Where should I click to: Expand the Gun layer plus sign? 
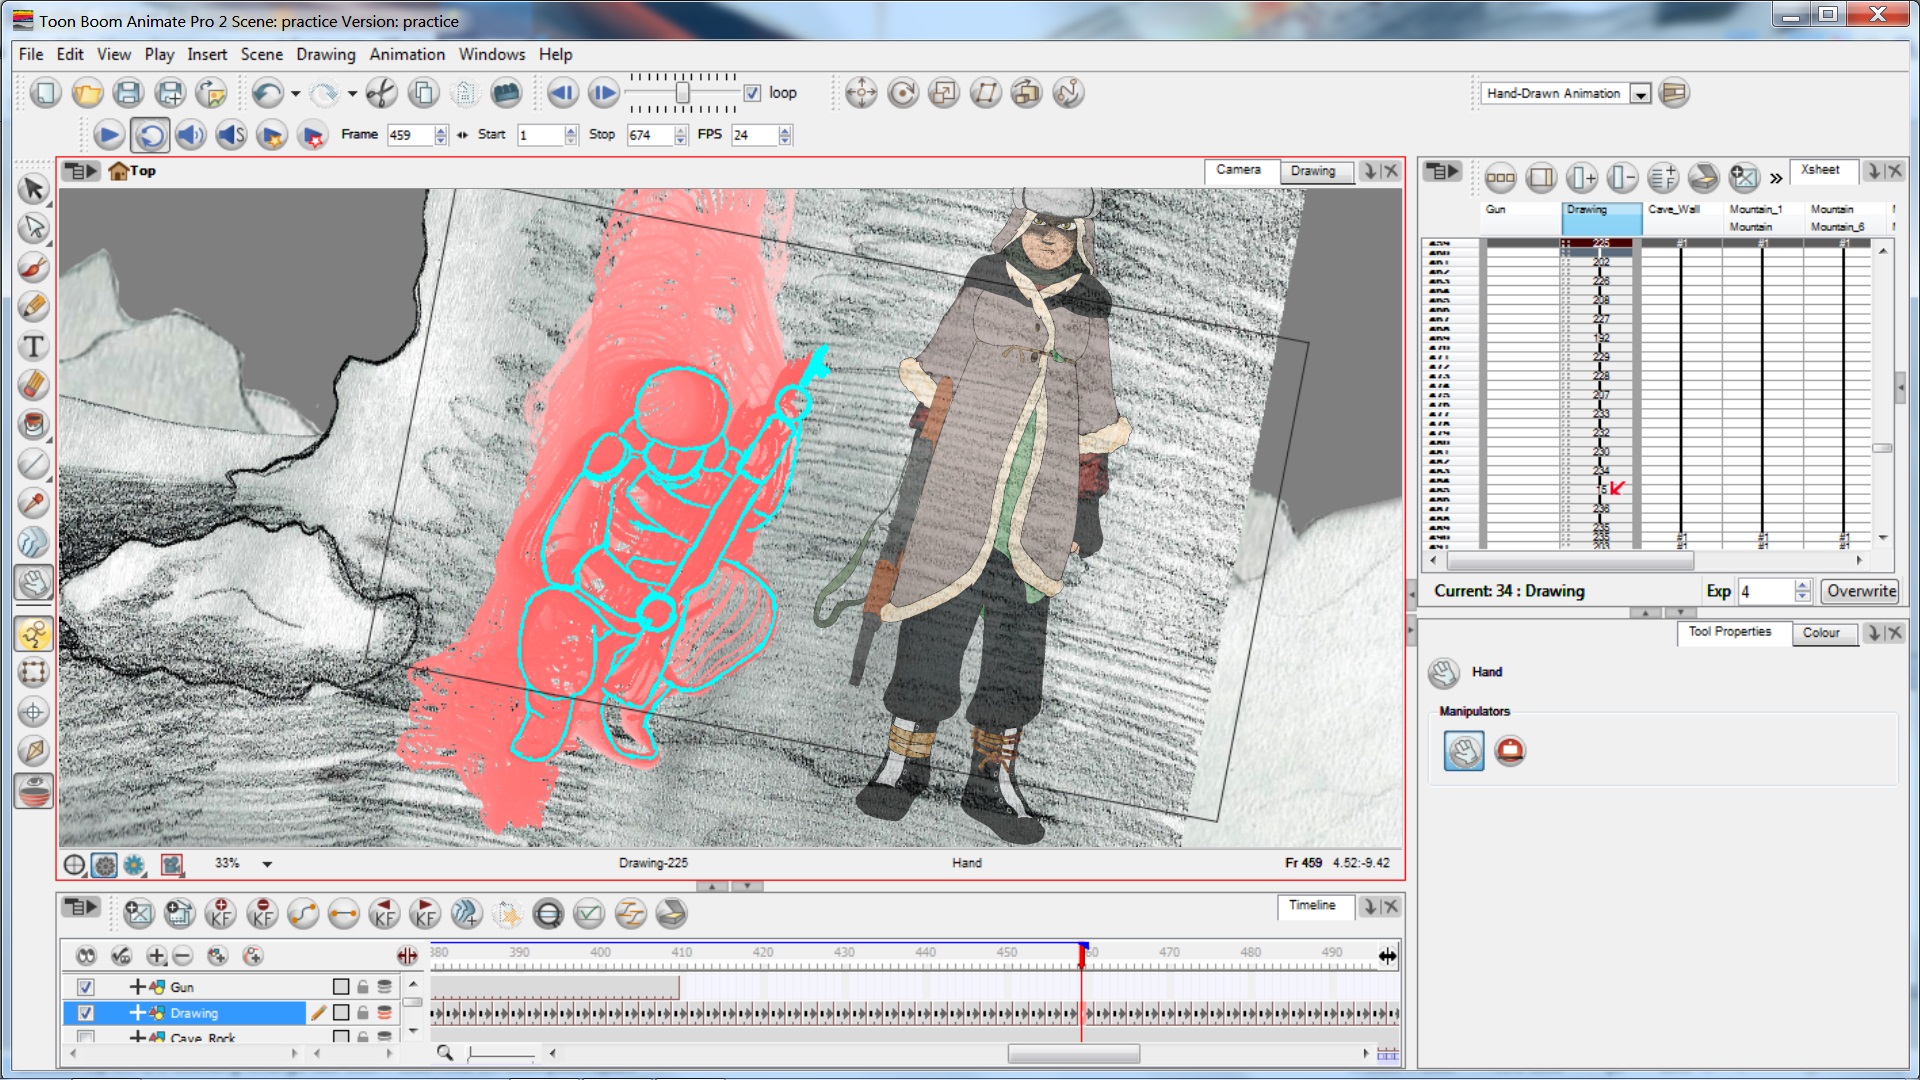137,987
